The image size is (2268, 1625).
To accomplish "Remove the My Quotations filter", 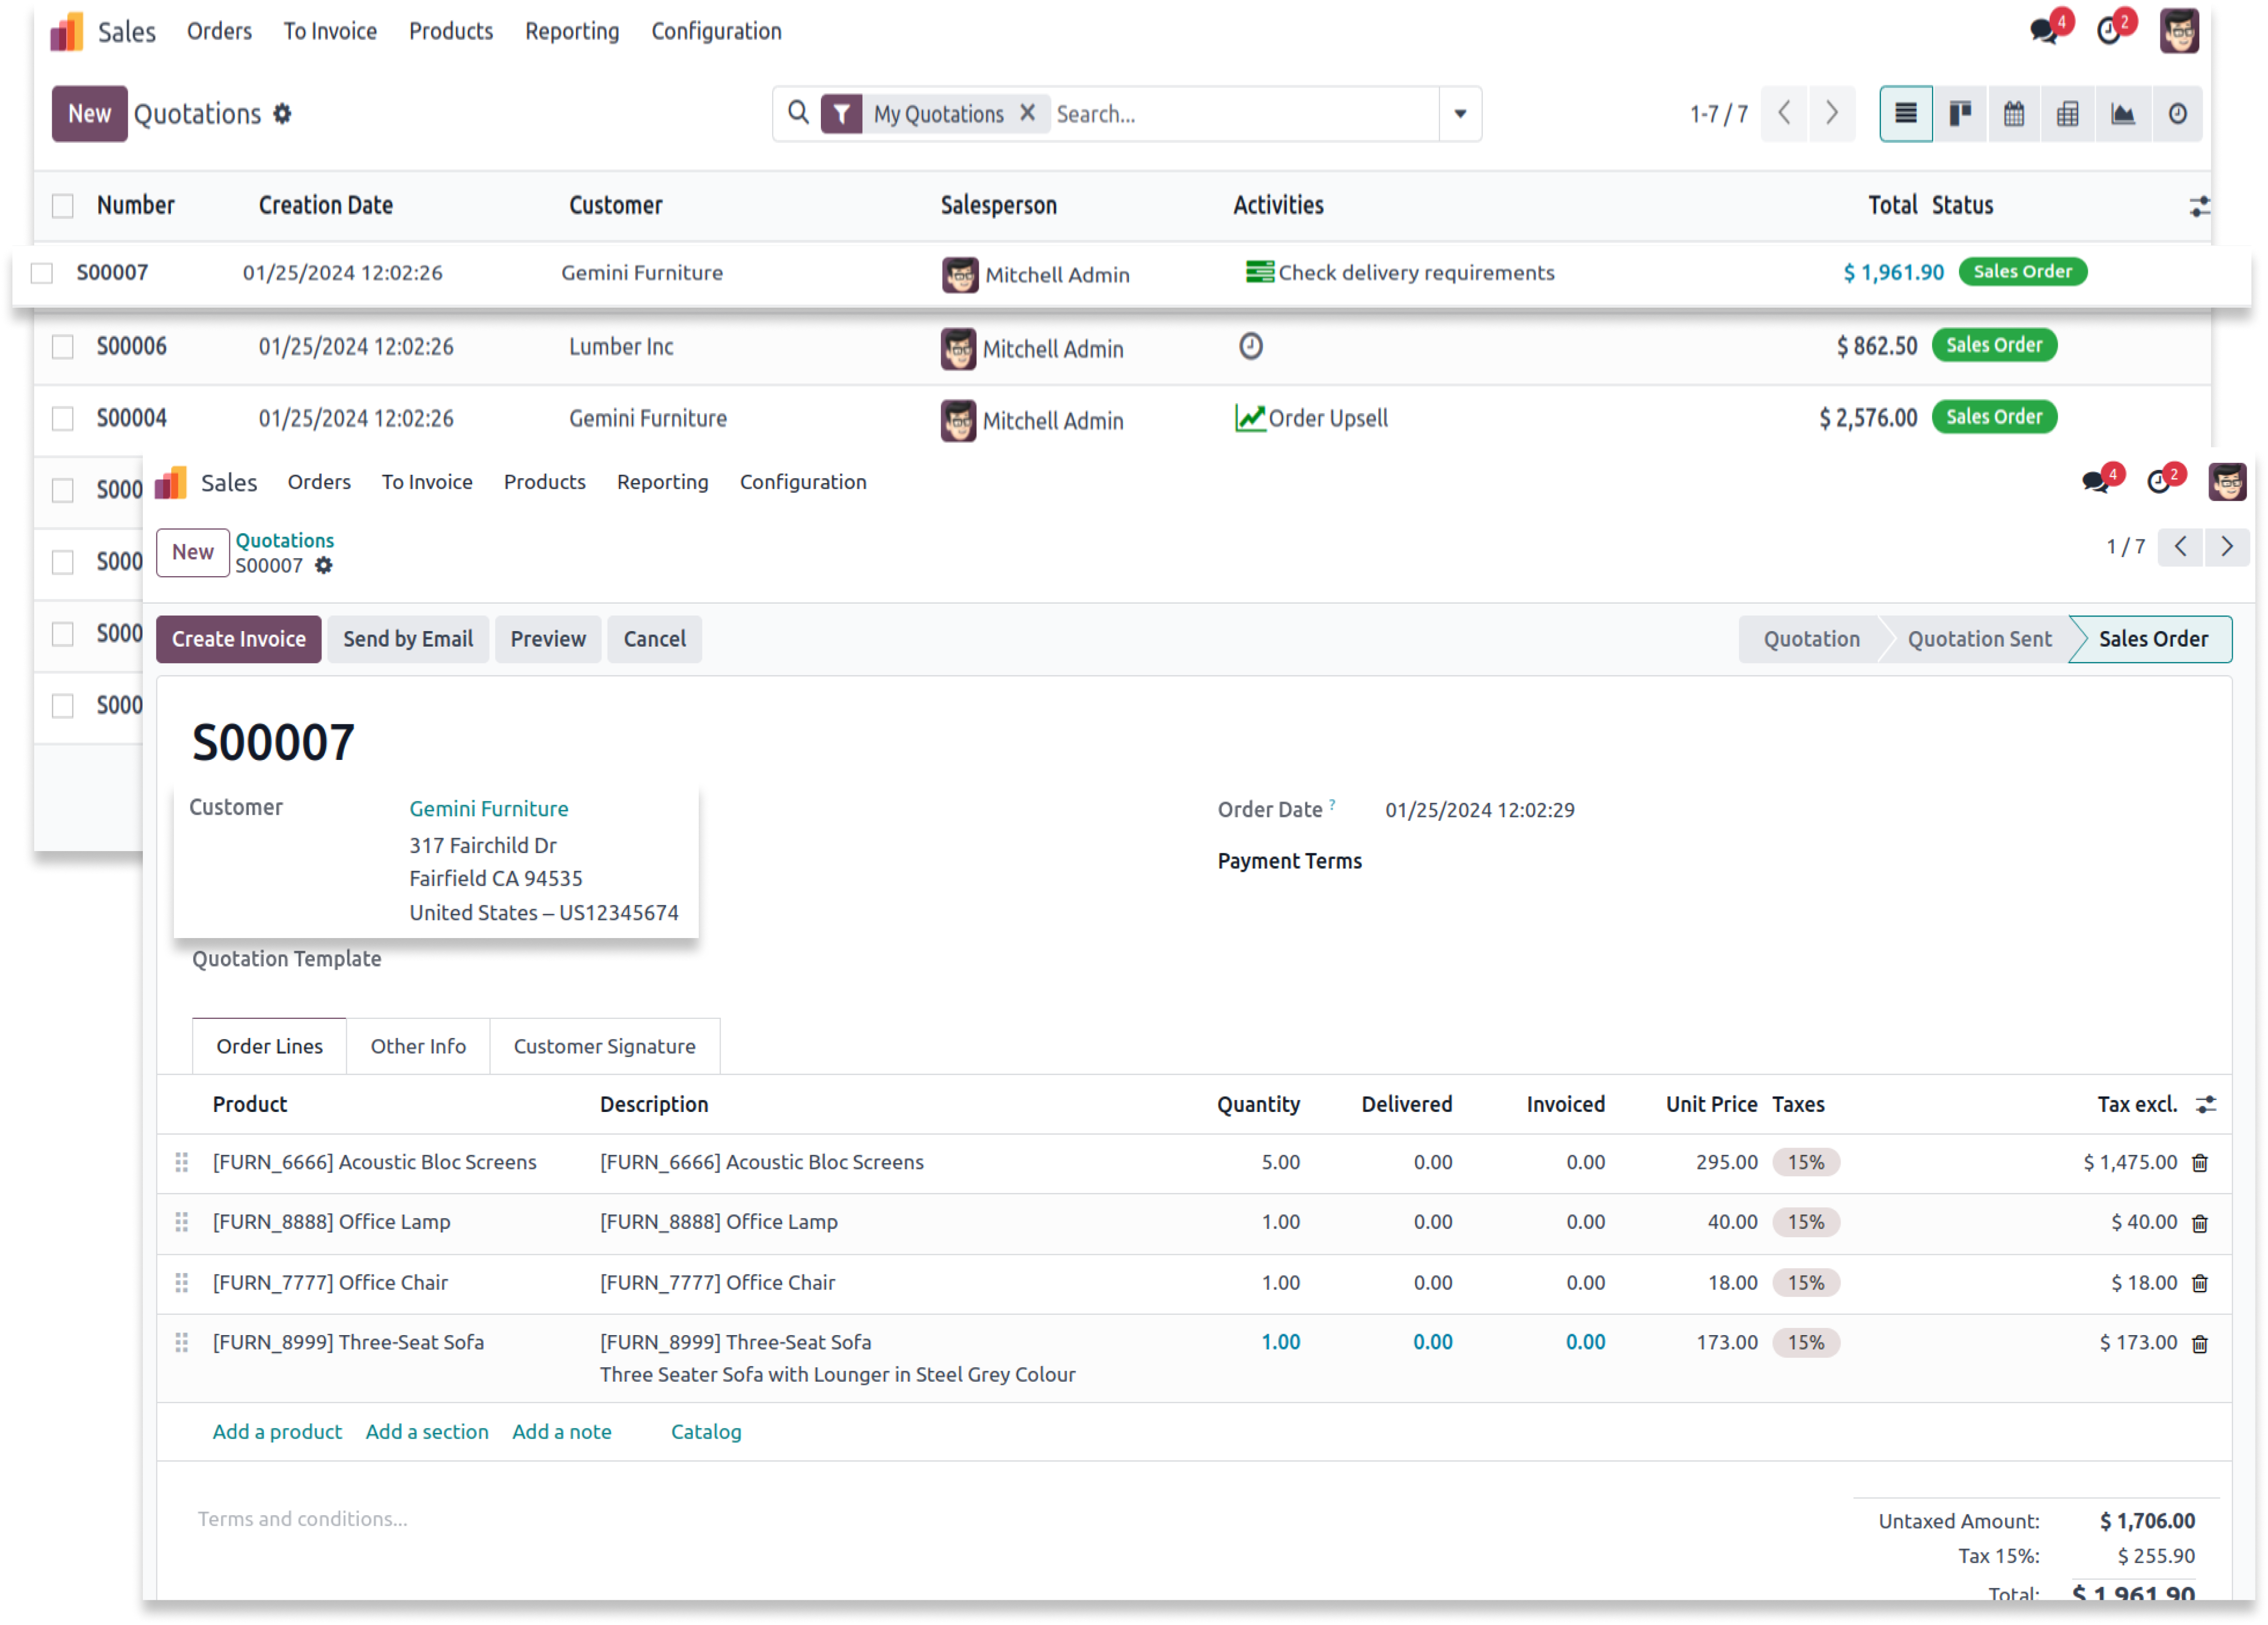I will [x=1027, y=113].
